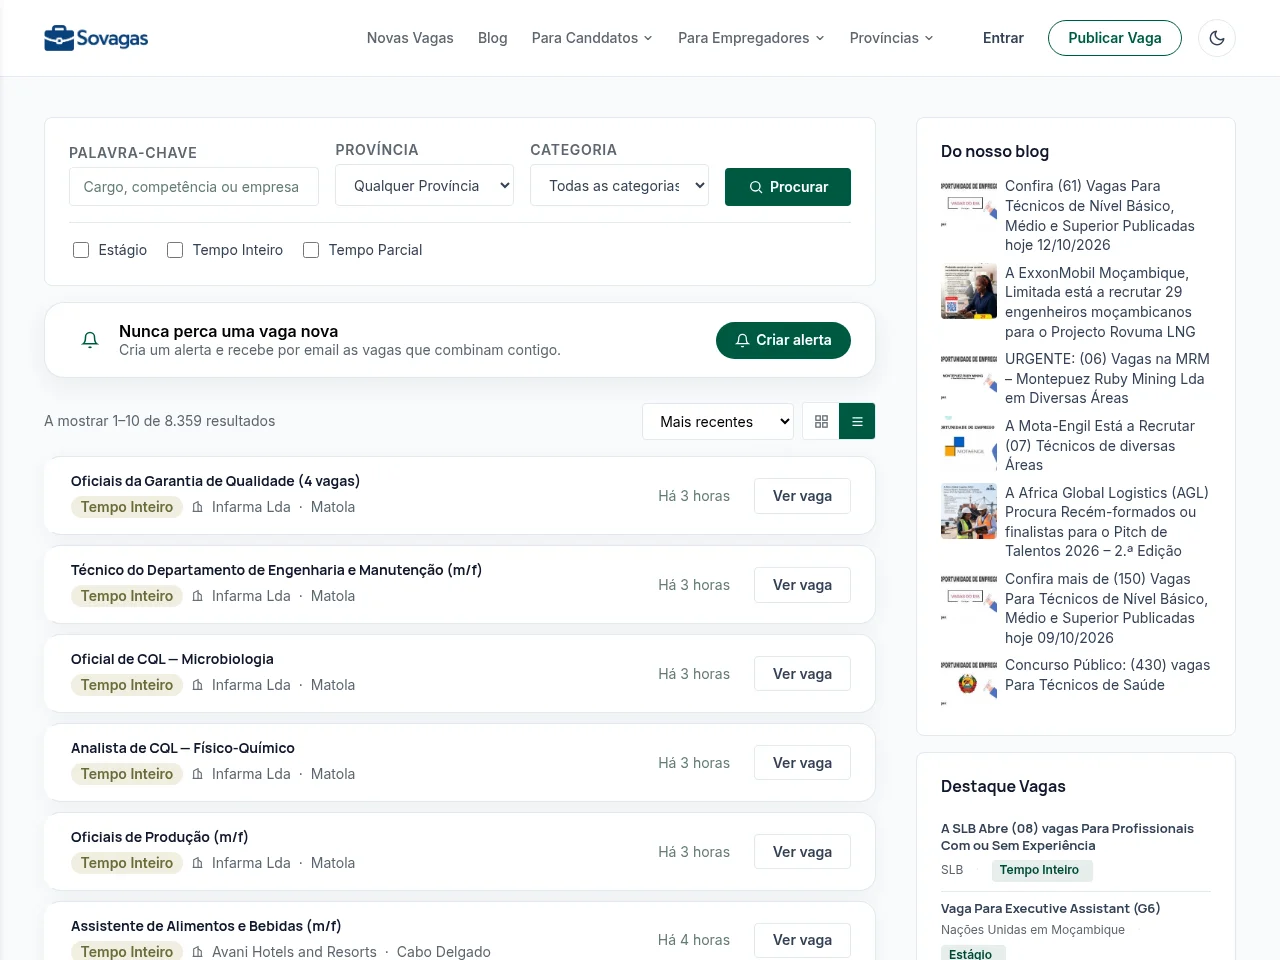Image resolution: width=1280 pixels, height=960 pixels.
Task: Open the Mais recentes sort dropdown
Action: pos(718,421)
